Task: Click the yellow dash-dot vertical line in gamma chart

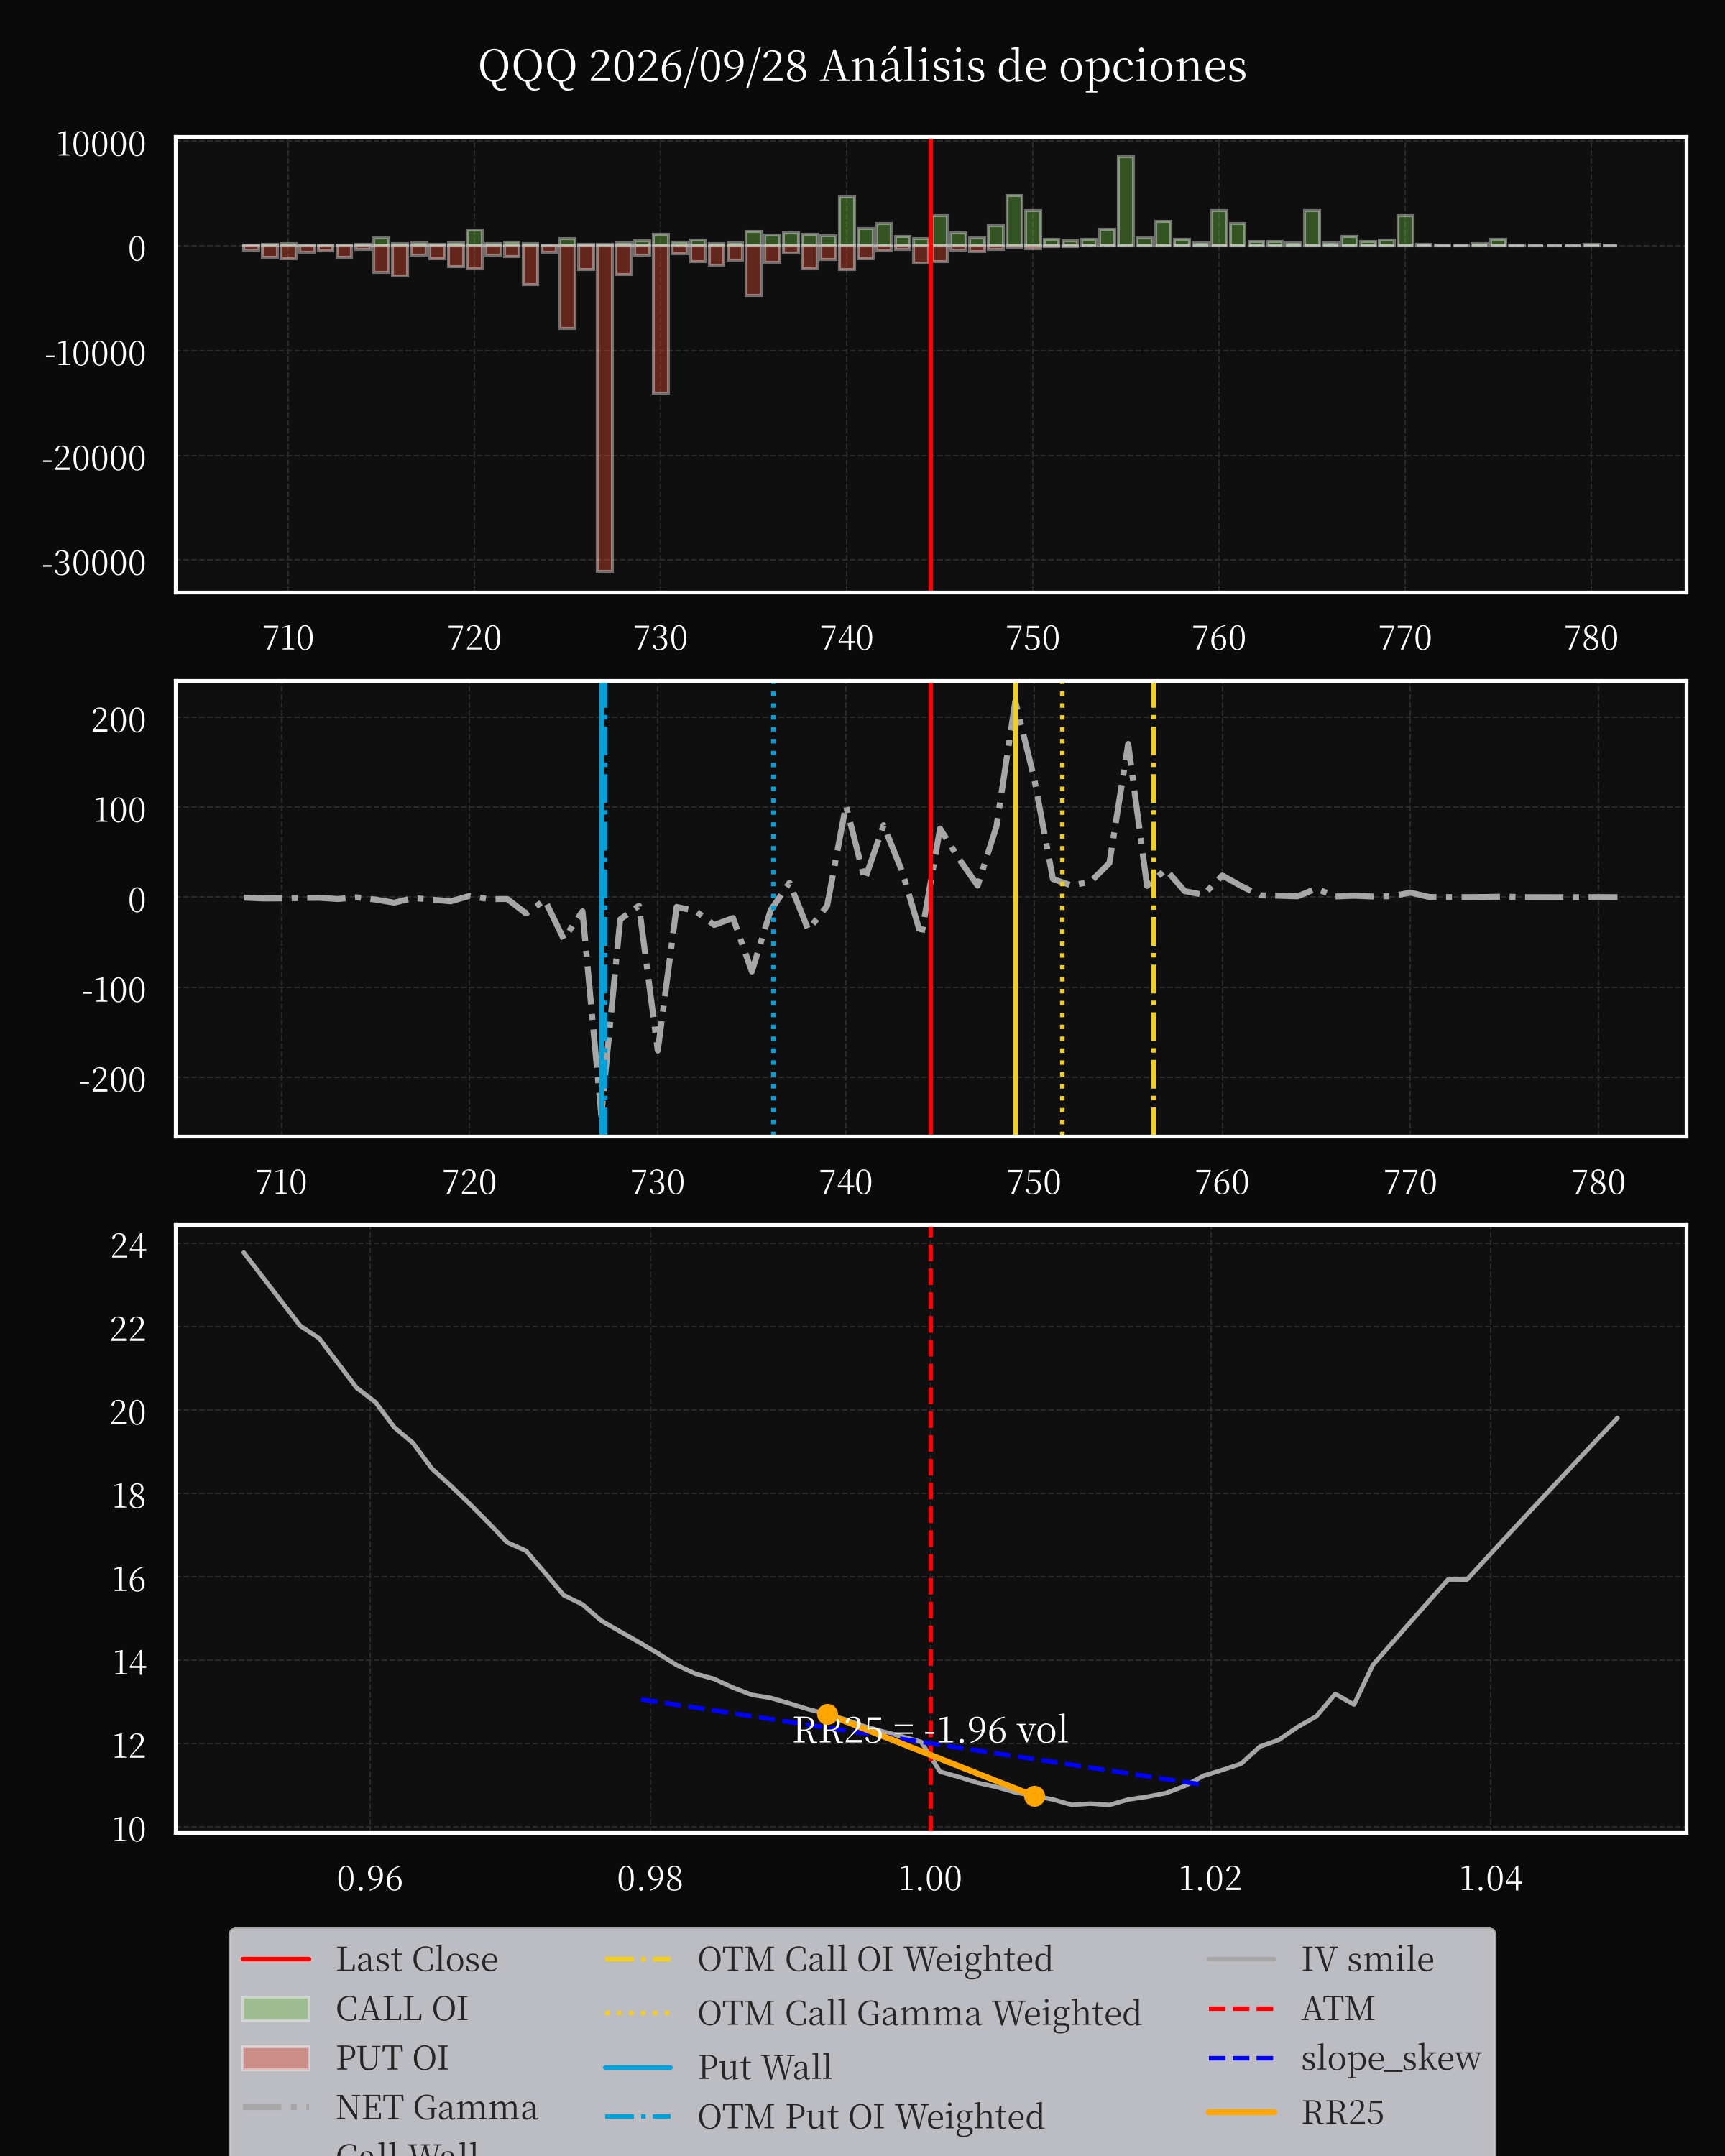Action: click(x=1153, y=909)
